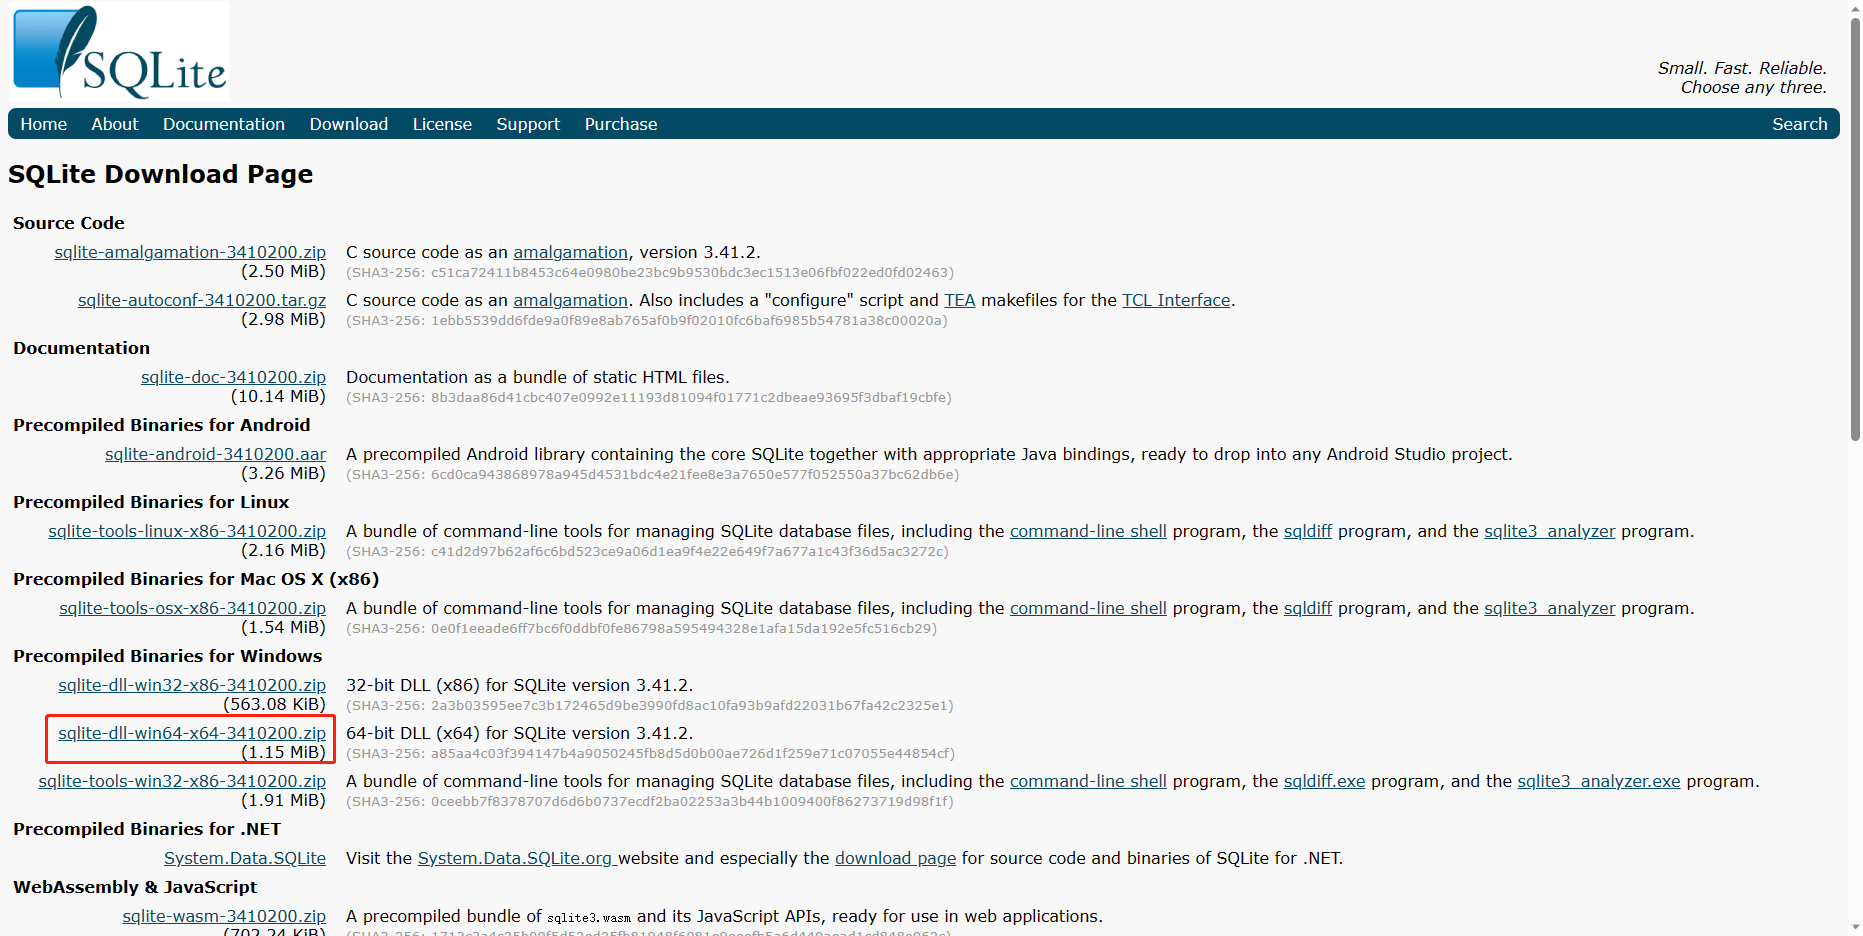The width and height of the screenshot is (1863, 936).
Task: Open sqlite3_analyzer link in Mac OS X row
Action: pyautogui.click(x=1549, y=608)
